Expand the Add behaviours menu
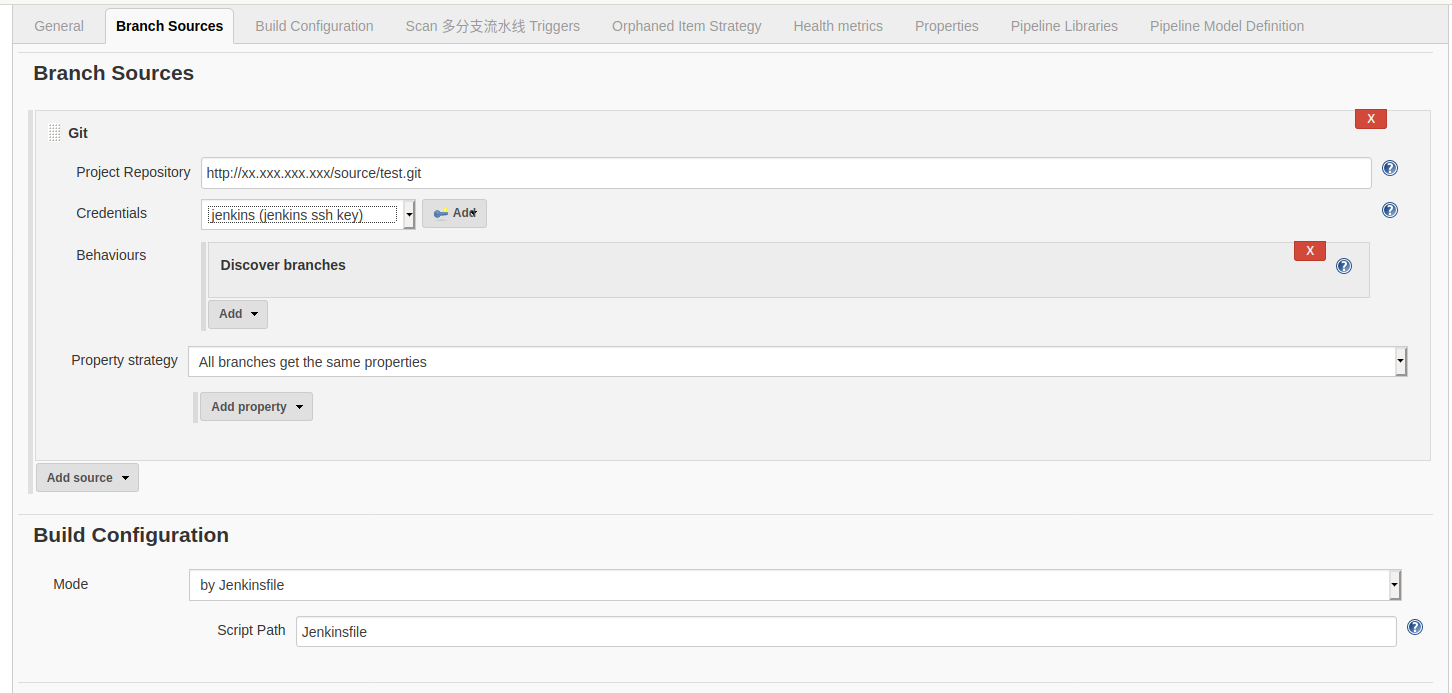Screen dimensions: 1452x693 click(x=237, y=313)
